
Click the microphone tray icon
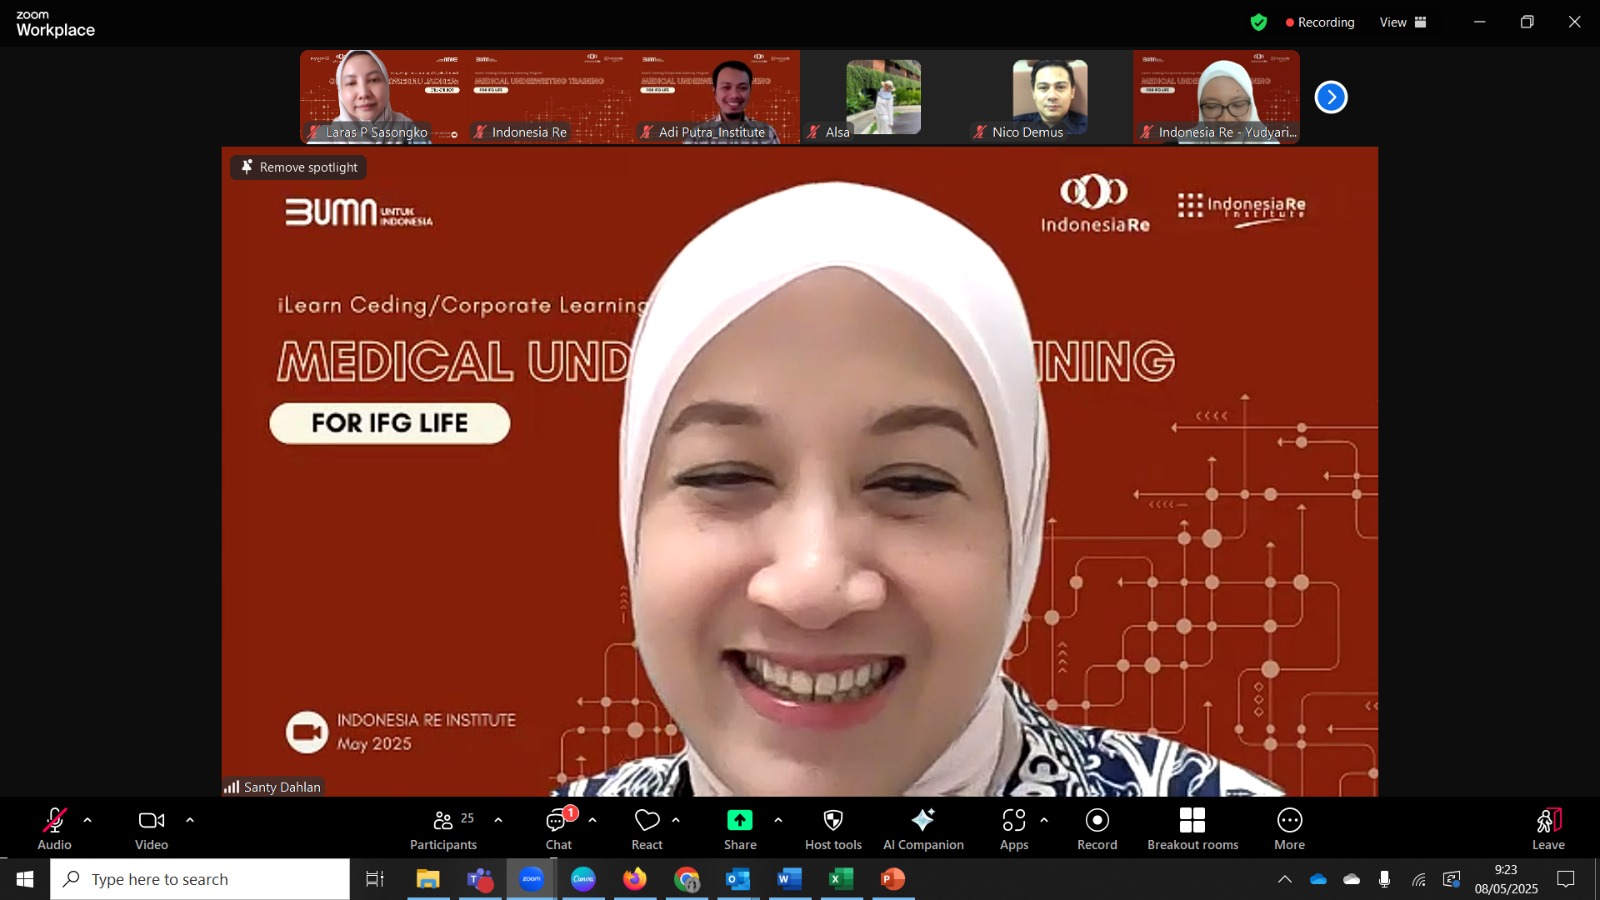pyautogui.click(x=1384, y=879)
